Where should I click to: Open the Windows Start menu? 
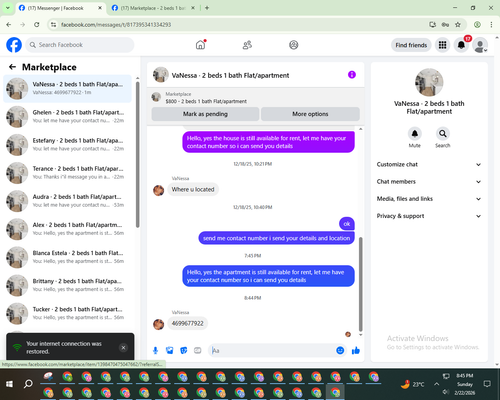point(9,384)
